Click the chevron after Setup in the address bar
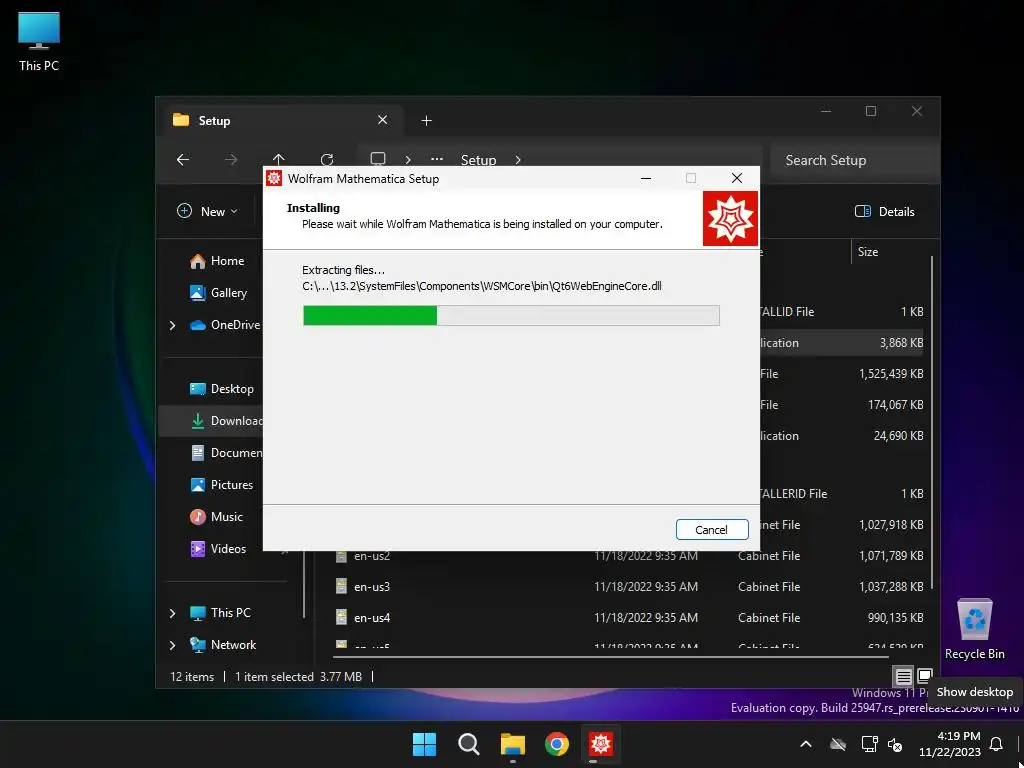Image resolution: width=1024 pixels, height=768 pixels. pos(518,160)
